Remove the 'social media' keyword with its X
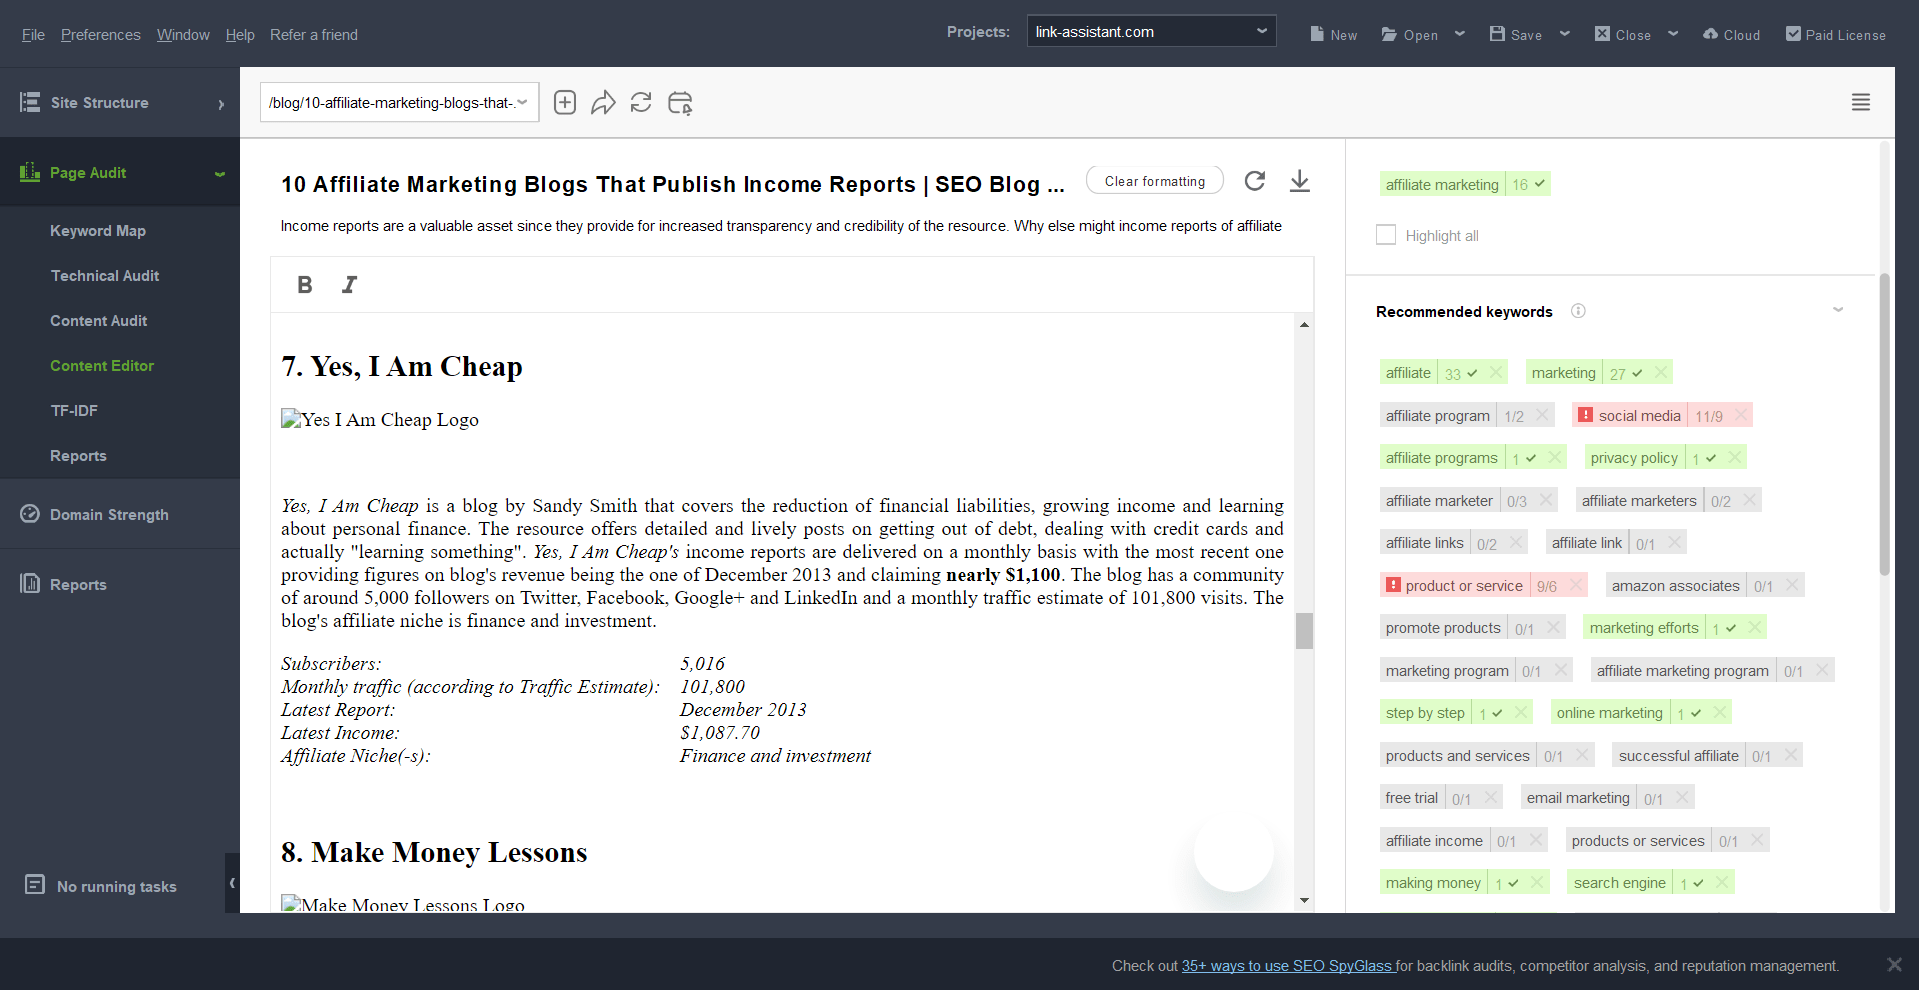This screenshot has width=1920, height=991. click(x=1741, y=415)
